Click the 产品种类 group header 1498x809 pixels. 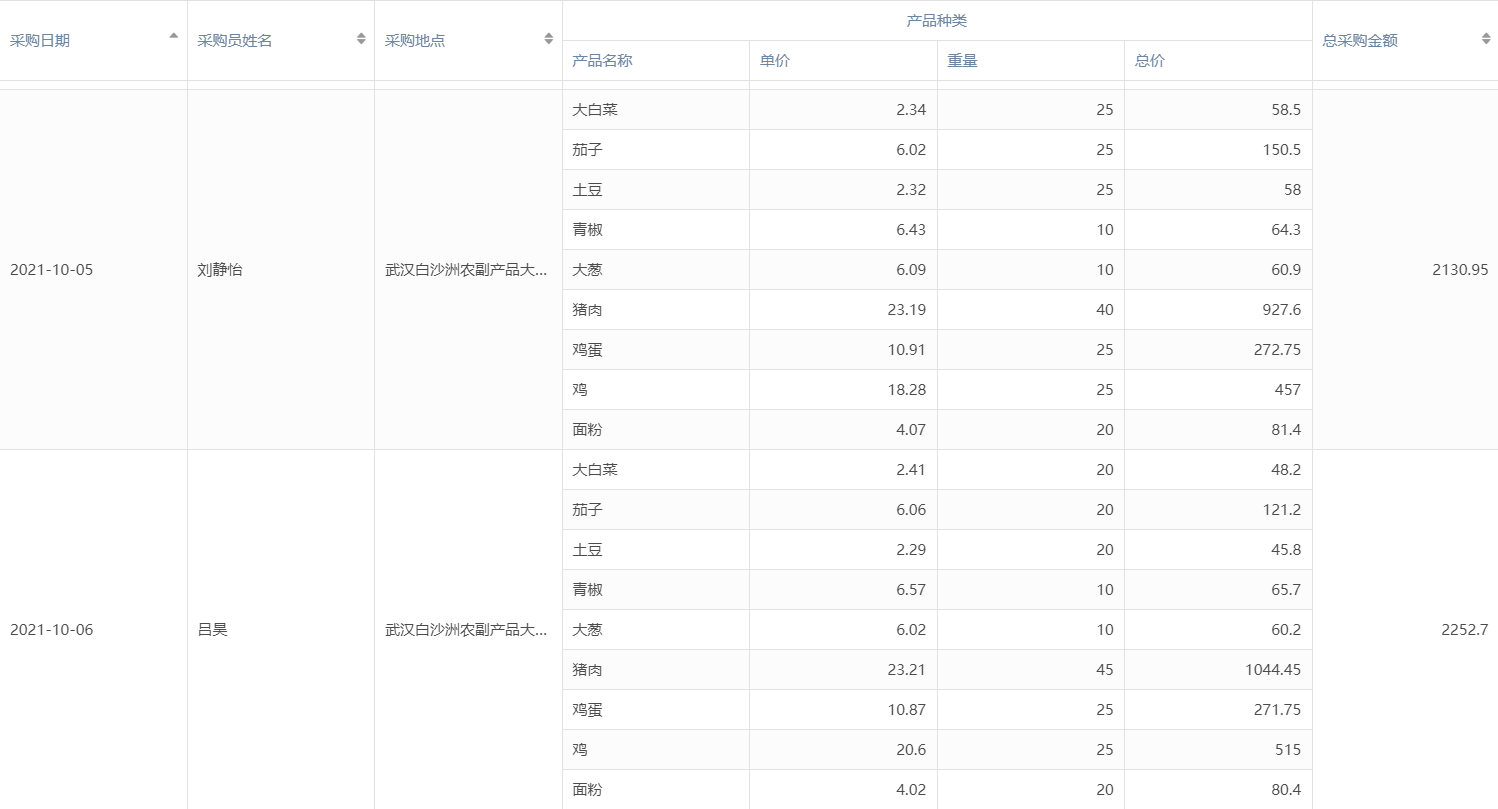point(936,21)
